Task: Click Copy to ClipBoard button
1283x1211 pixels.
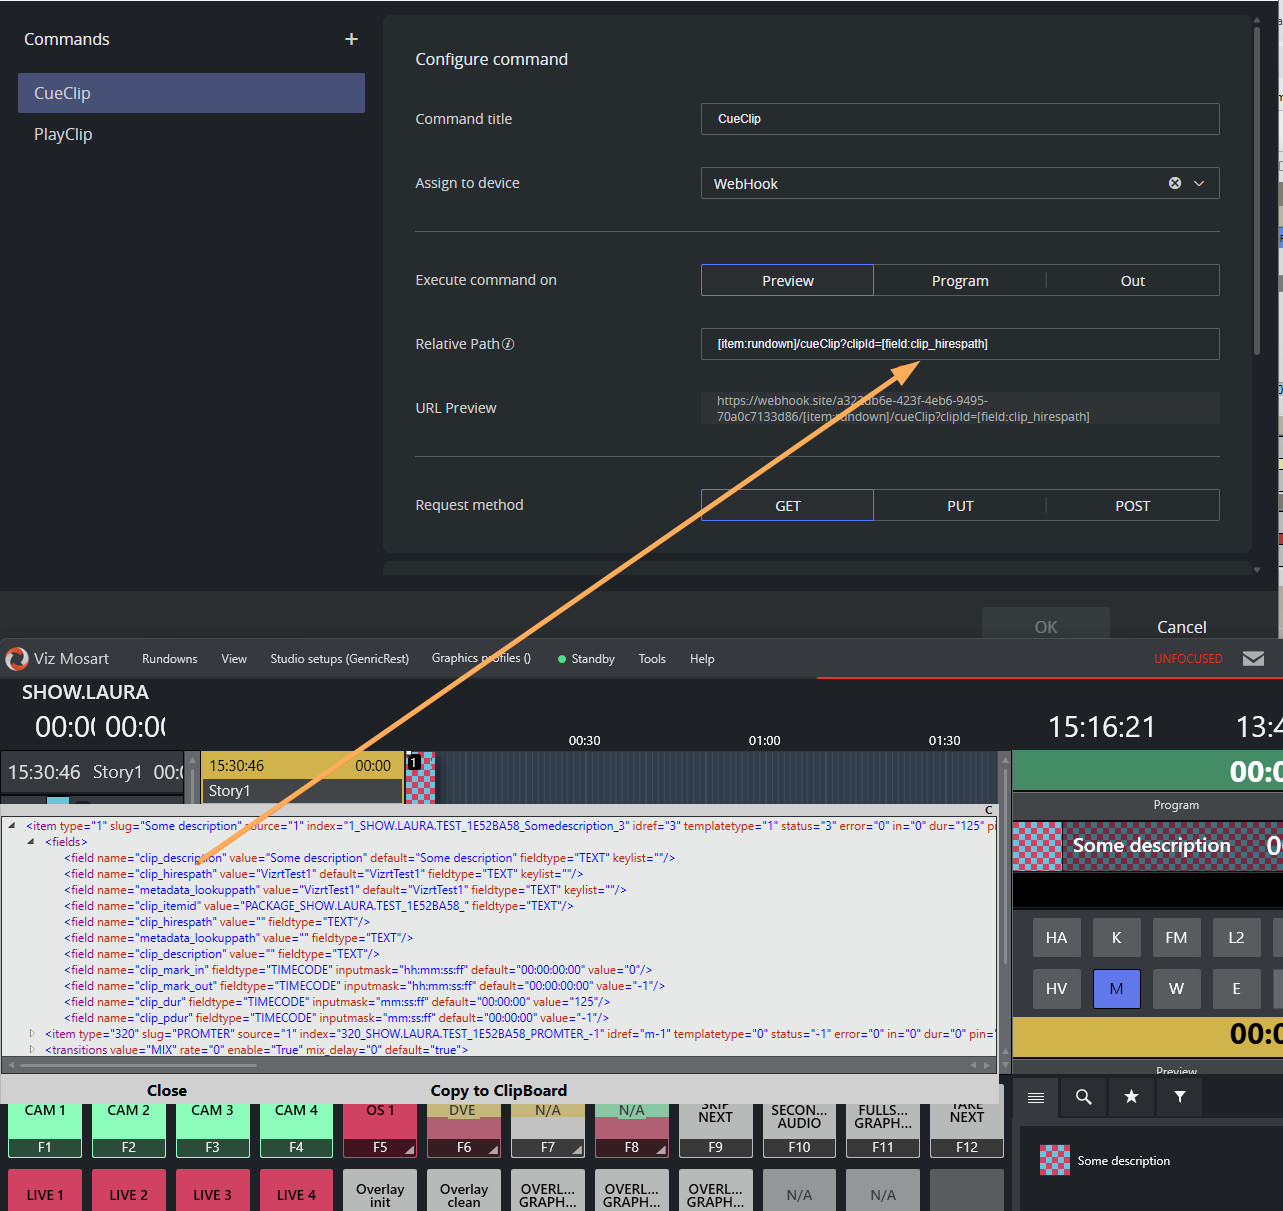Action: coord(498,1090)
